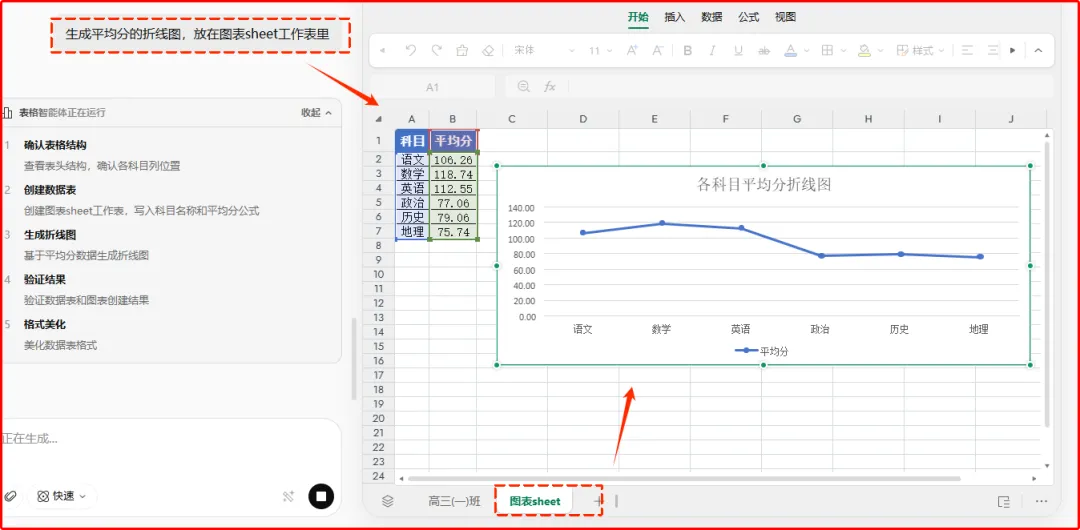This screenshot has height=530, width=1080.
Task: Open the sheet list layers icon
Action: click(388, 501)
